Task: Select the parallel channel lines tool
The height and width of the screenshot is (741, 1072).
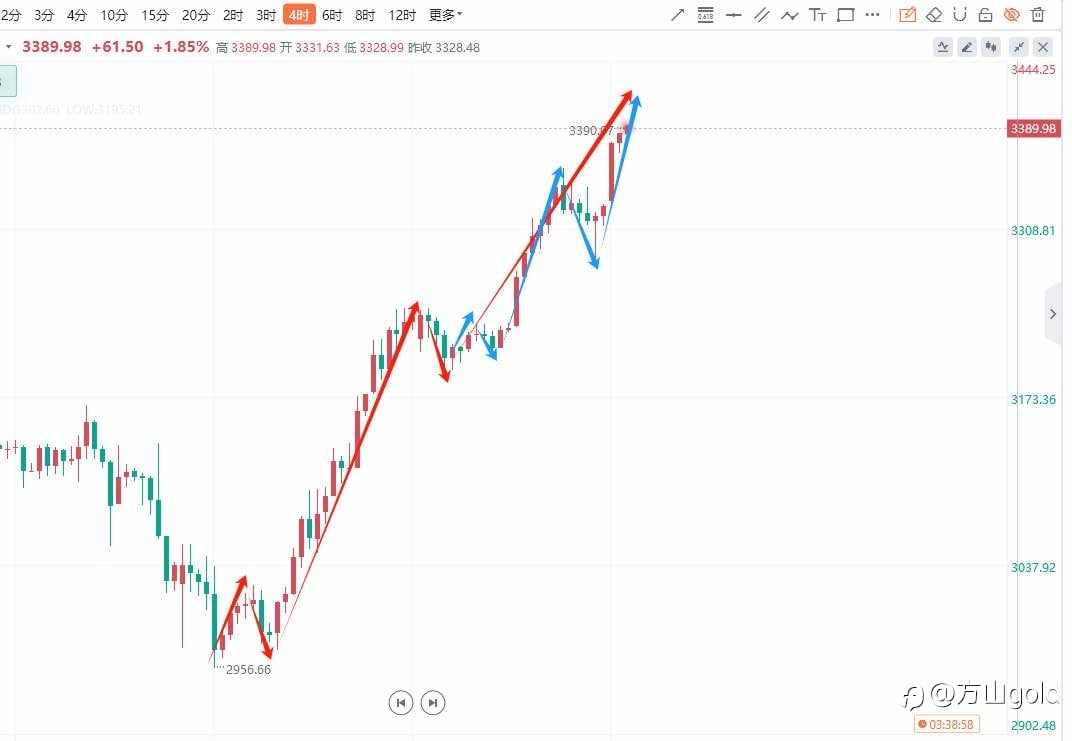Action: click(762, 14)
